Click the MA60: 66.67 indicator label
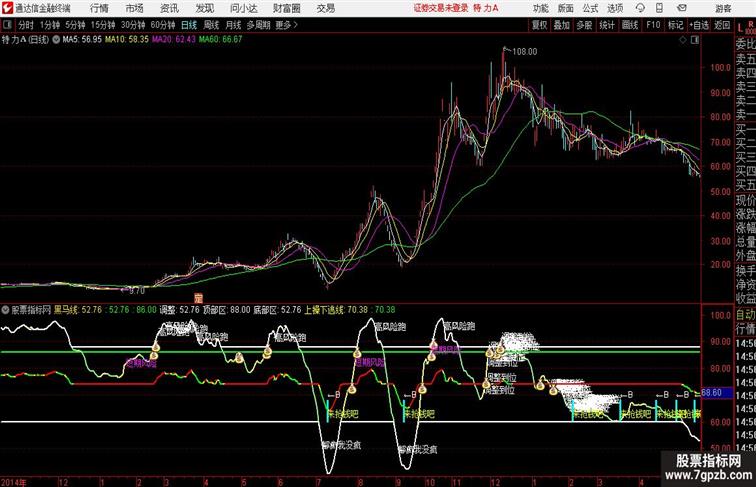756x487 pixels. 220,40
